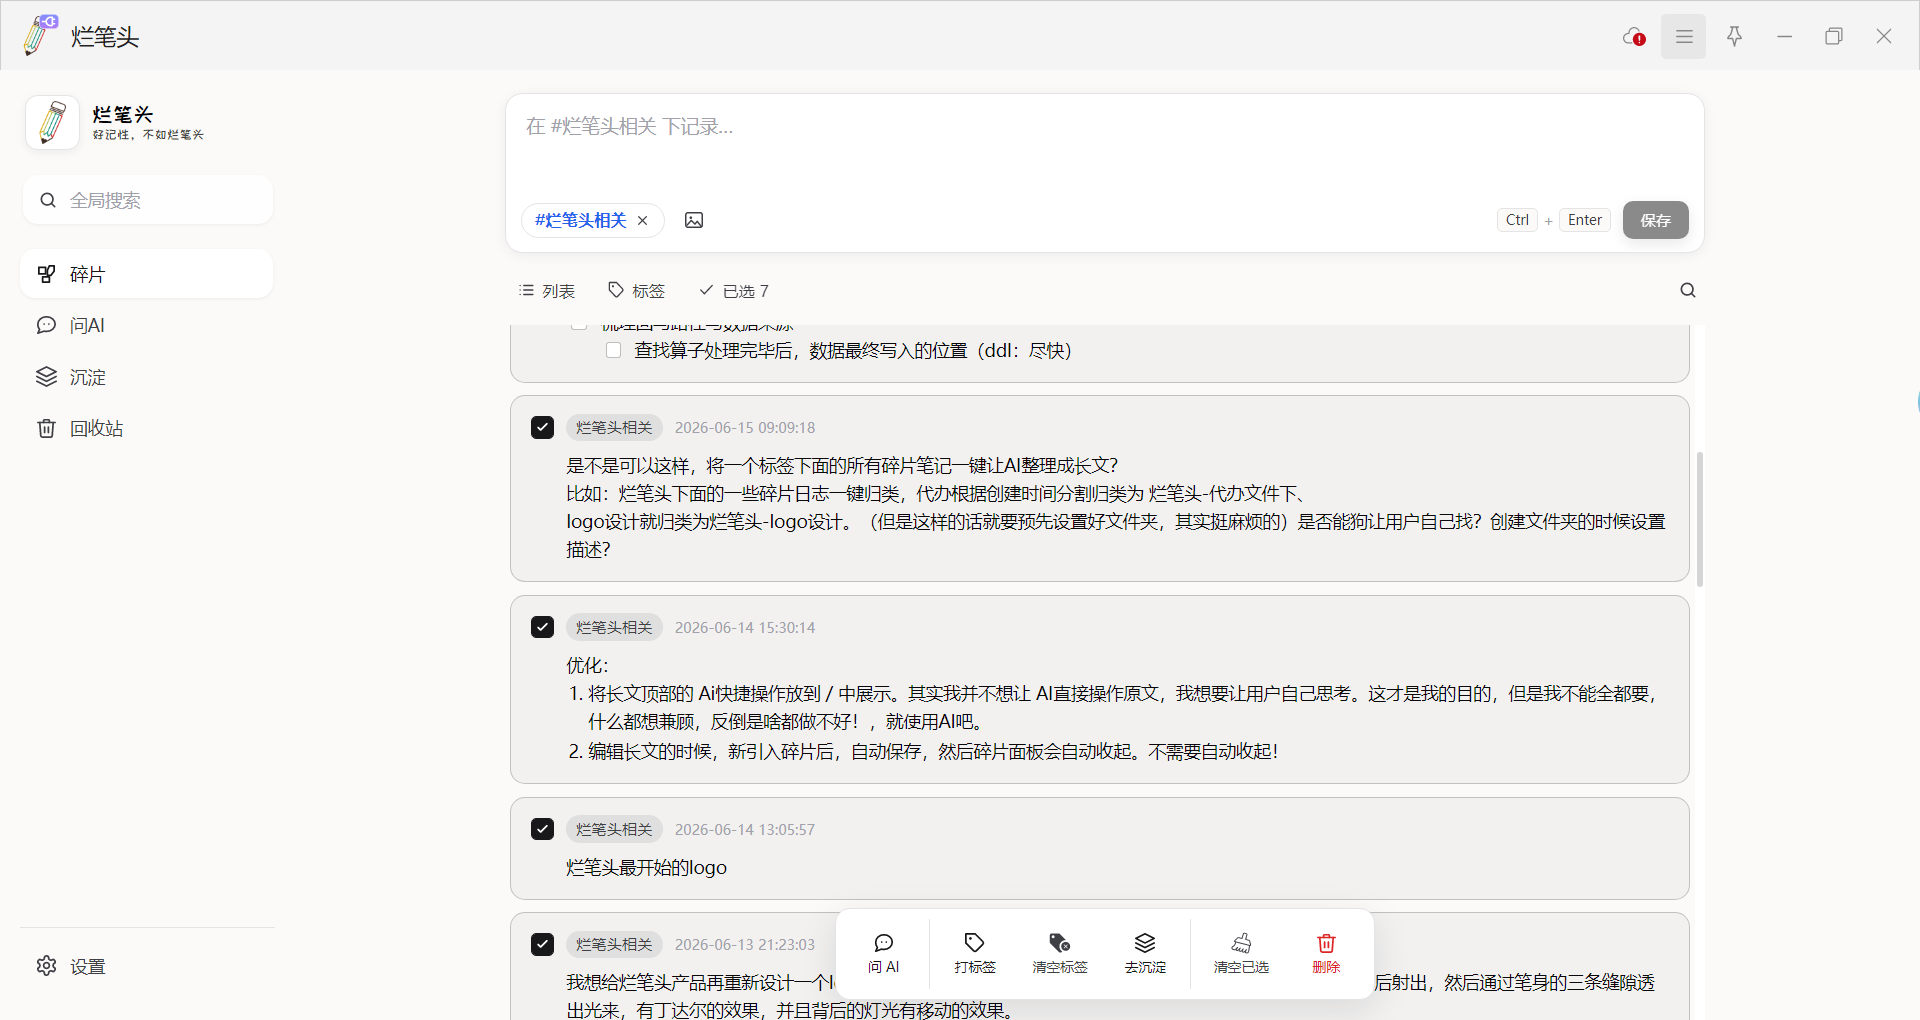
Task: Switch view using the 列表 control
Action: click(547, 291)
